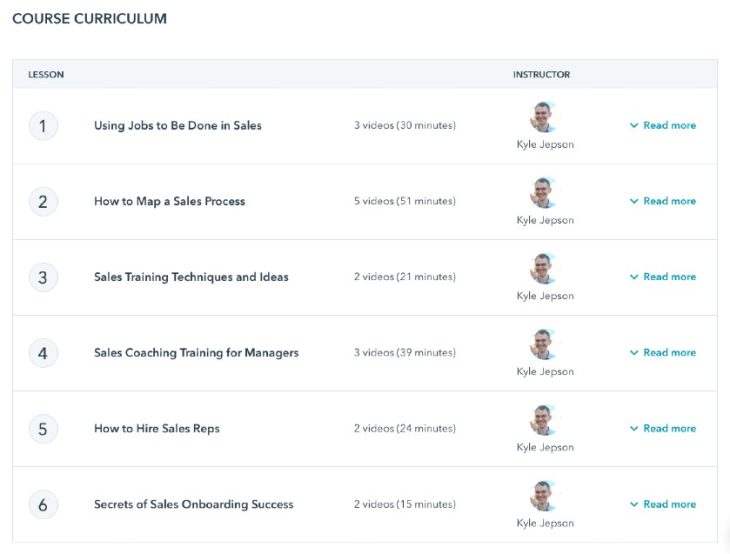Click lesson 1 number circle icon
Image resolution: width=730 pixels, height=554 pixels.
pyautogui.click(x=43, y=126)
